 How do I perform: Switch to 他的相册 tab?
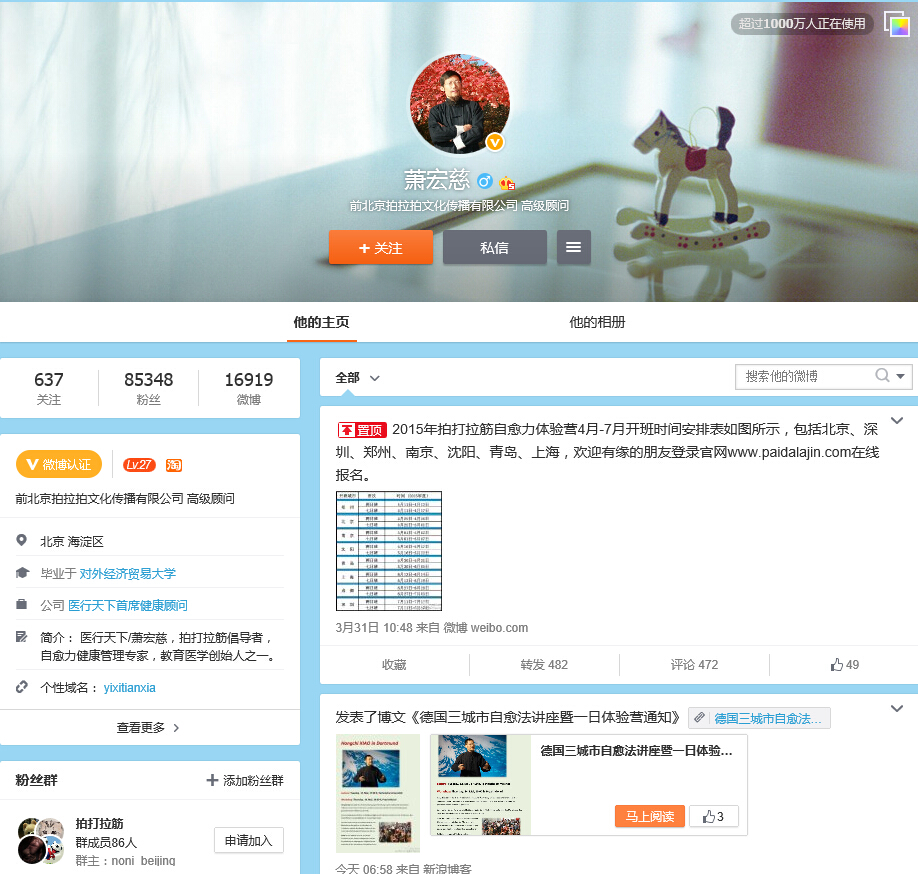597,322
